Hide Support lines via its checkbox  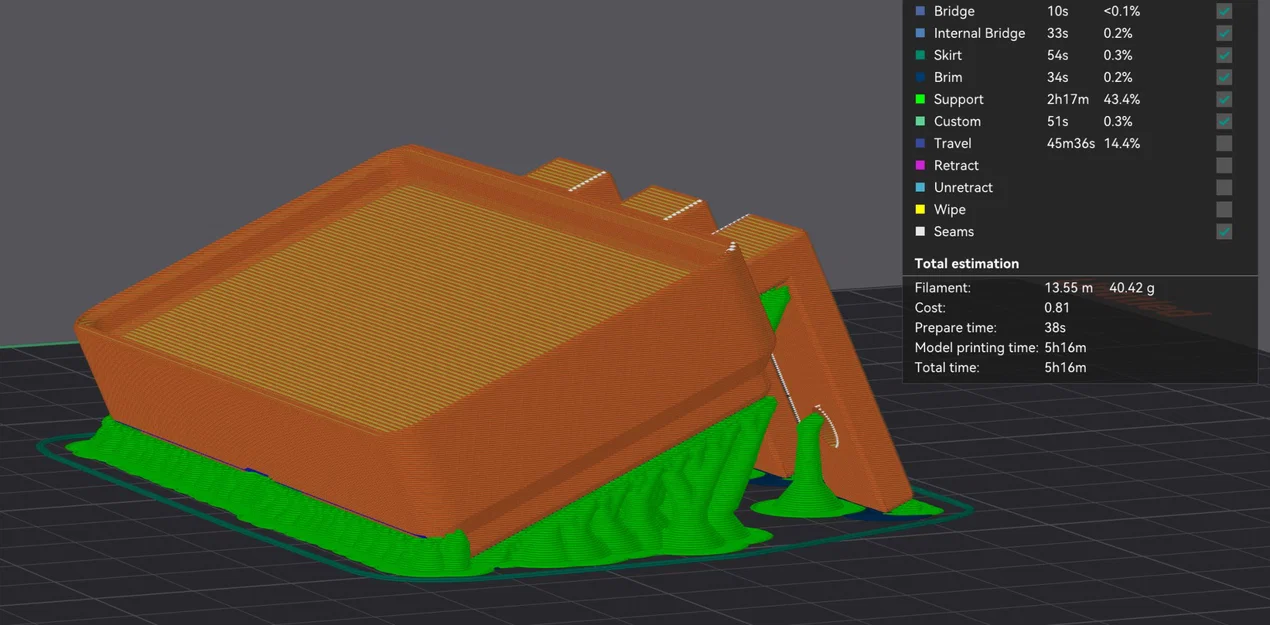(1224, 99)
